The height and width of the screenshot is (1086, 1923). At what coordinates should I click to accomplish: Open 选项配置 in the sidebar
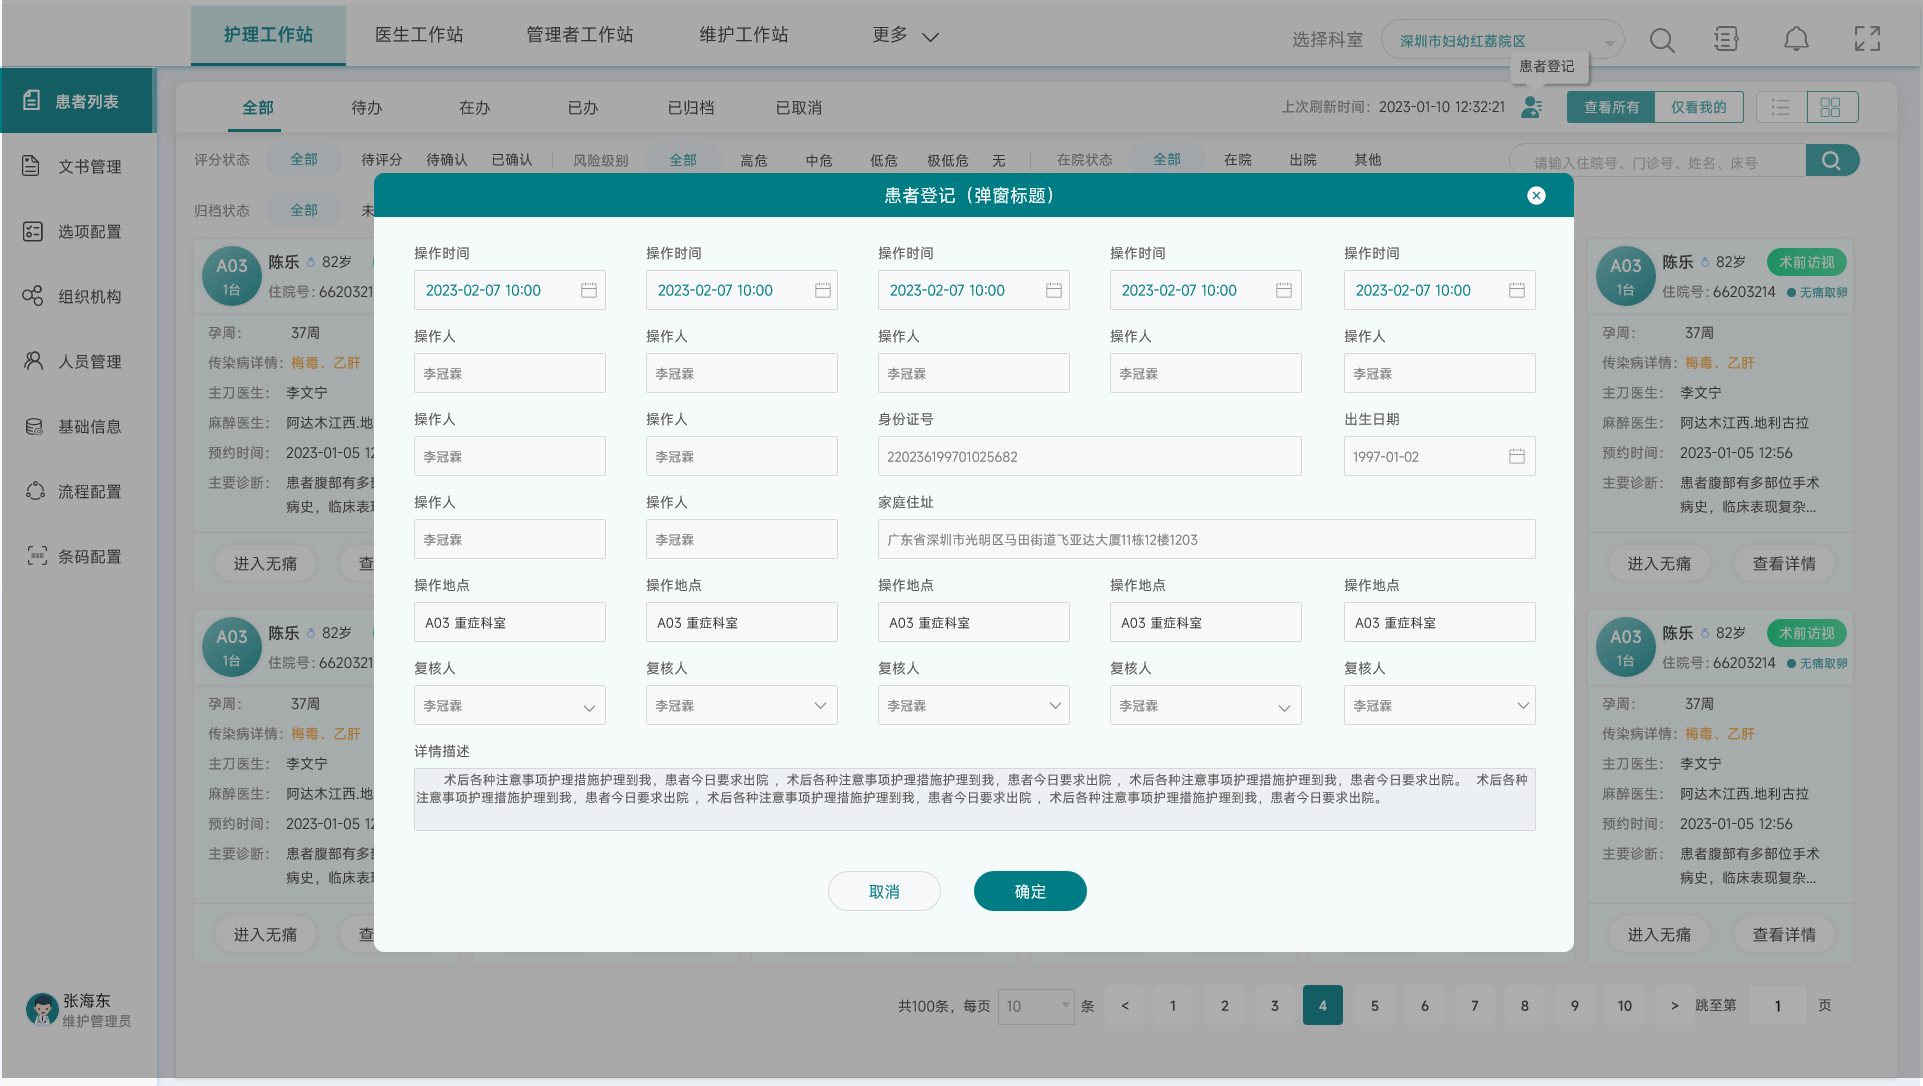click(x=78, y=231)
